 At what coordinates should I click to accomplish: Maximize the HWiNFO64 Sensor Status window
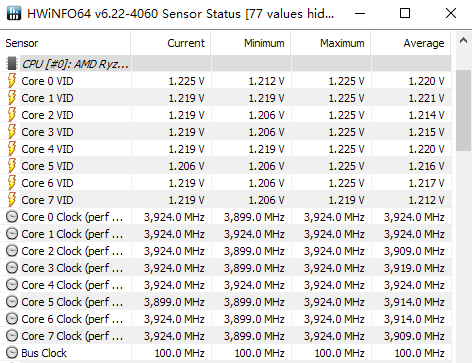point(405,13)
